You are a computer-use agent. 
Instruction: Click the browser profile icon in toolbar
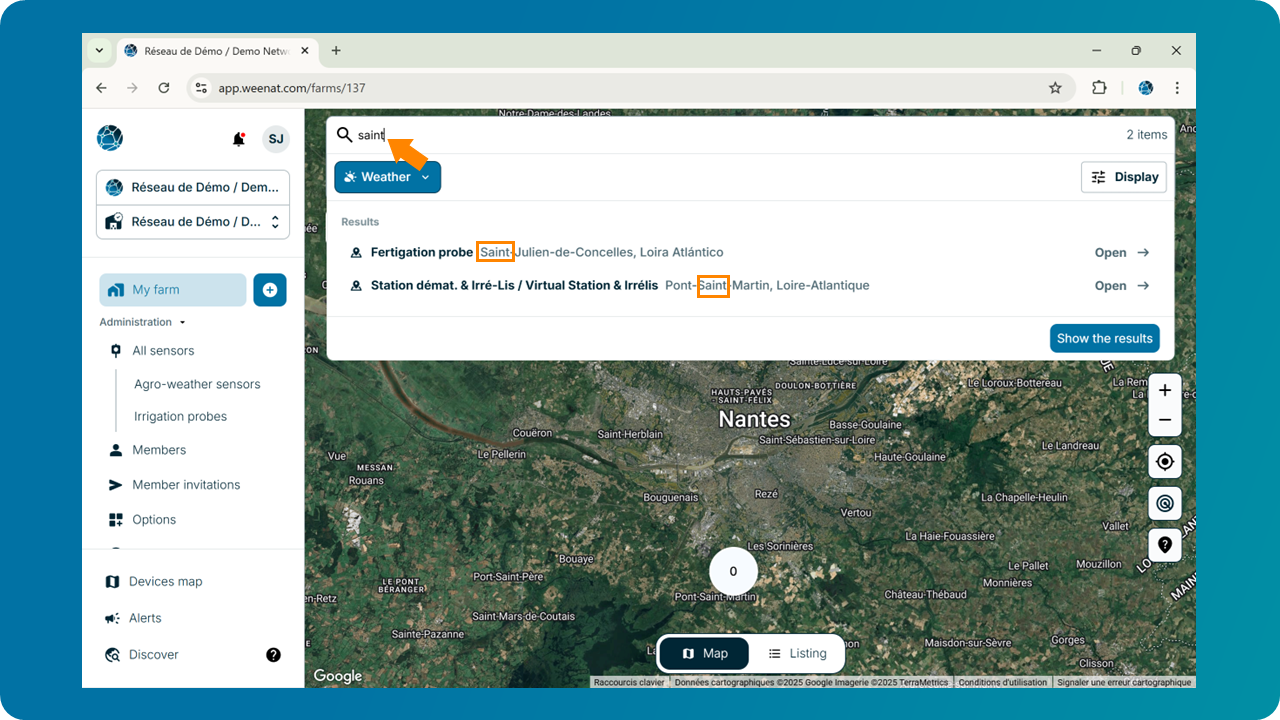[x=1146, y=88]
